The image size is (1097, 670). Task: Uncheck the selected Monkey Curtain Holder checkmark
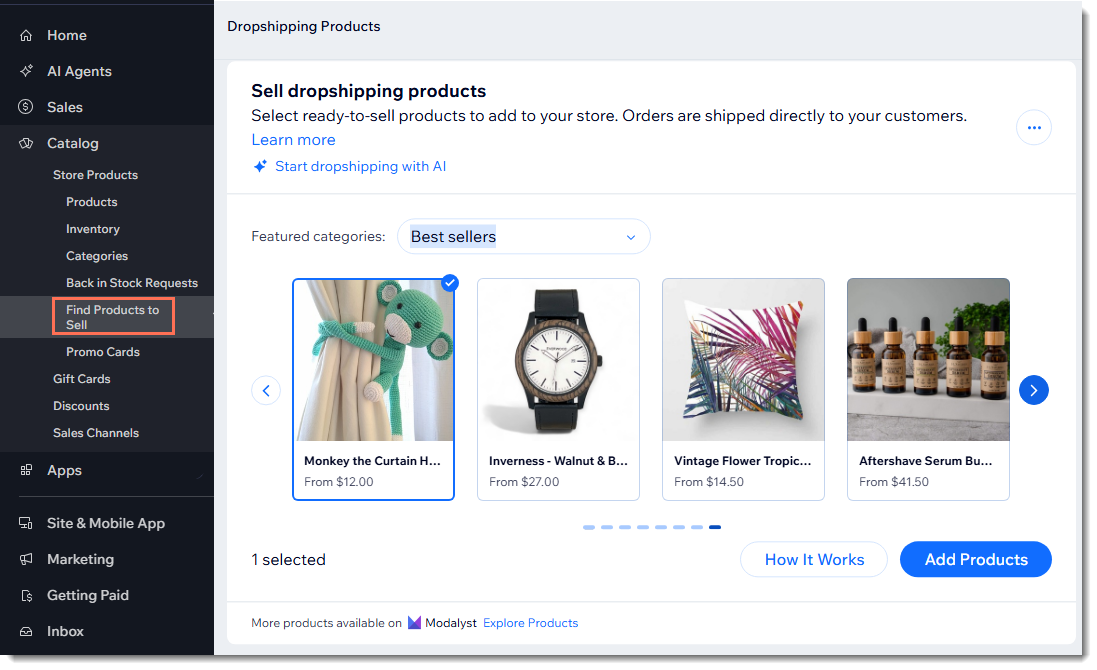click(450, 283)
